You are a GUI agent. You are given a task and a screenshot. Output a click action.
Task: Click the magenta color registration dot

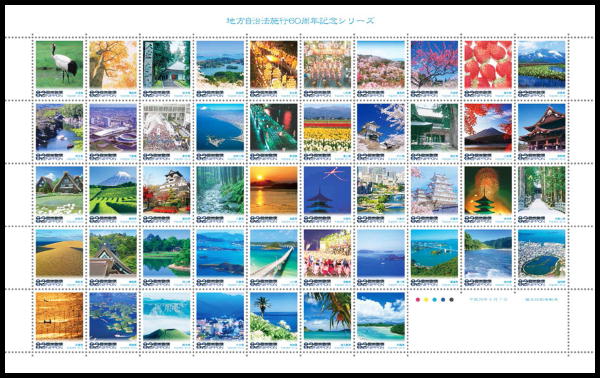pyautogui.click(x=417, y=300)
